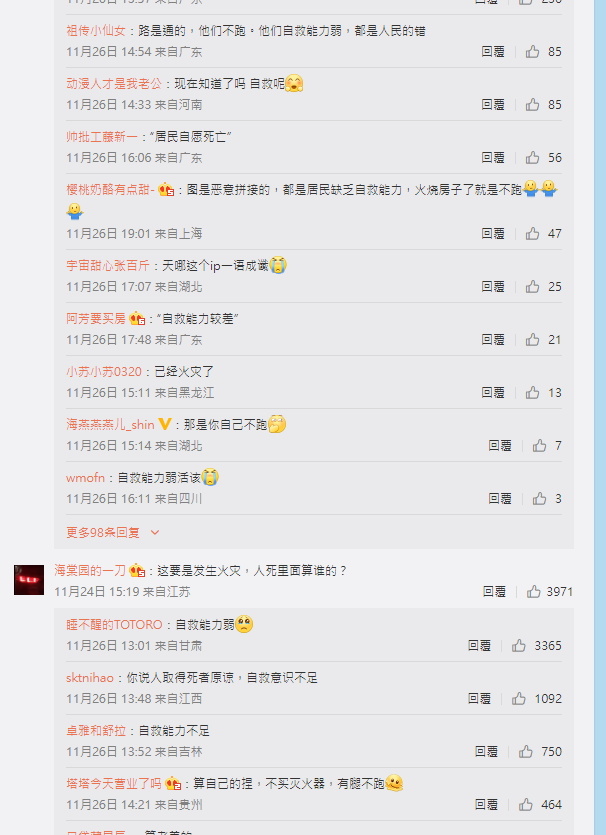Image resolution: width=606 pixels, height=835 pixels.
Task: Open 塔塔今天营业了吗 user profile
Action: coord(113,783)
